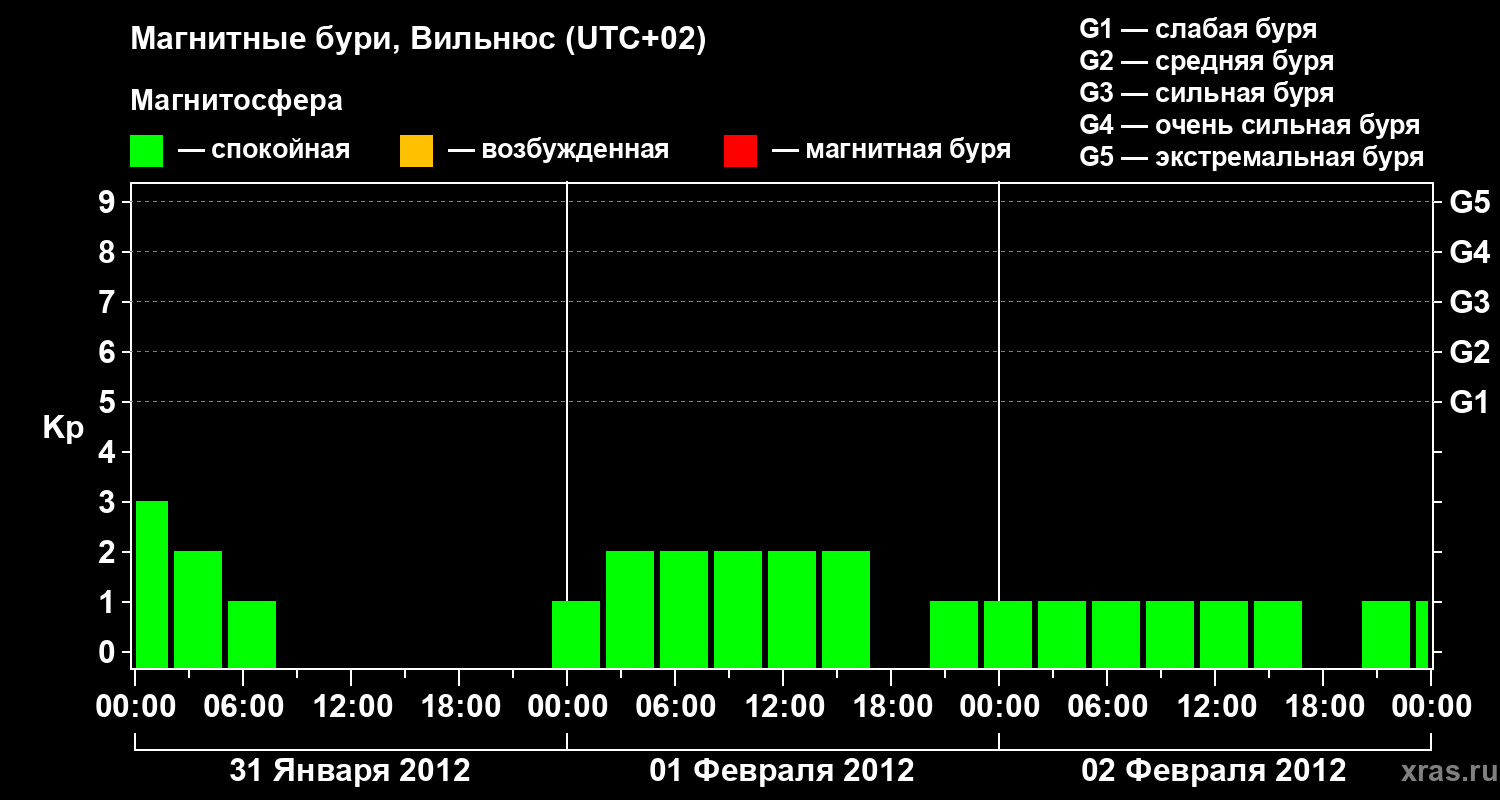Screen dimensions: 1500x800
Task: Click legend line 'G1 — слабая буря'
Action: coord(1198,29)
